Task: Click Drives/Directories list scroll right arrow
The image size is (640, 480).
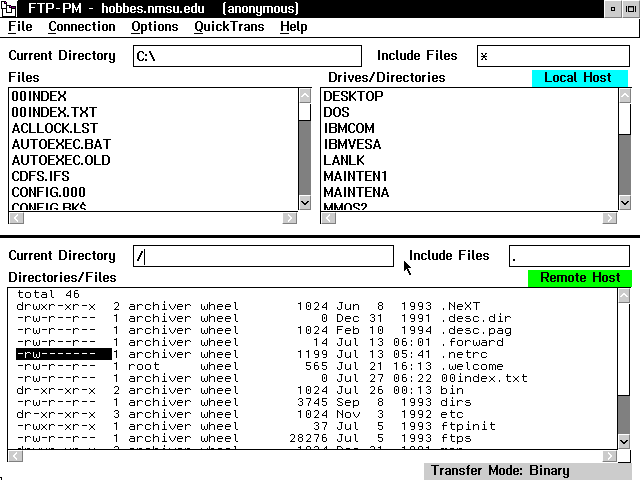Action: pyautogui.click(x=610, y=218)
